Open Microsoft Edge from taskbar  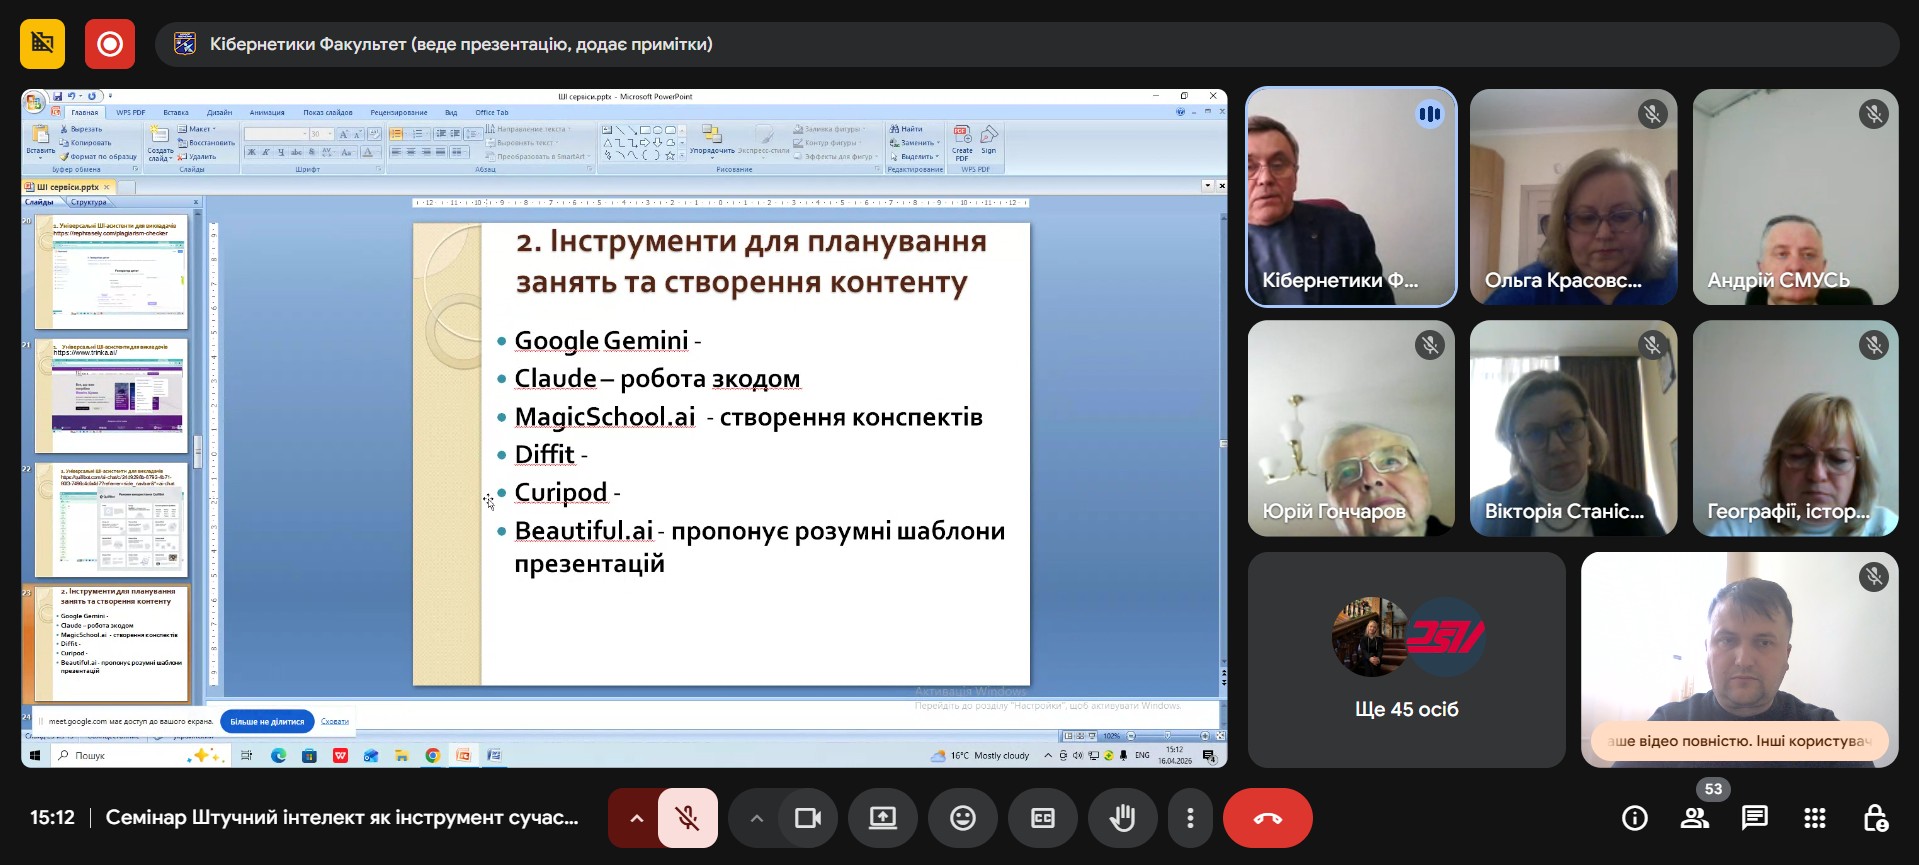278,756
